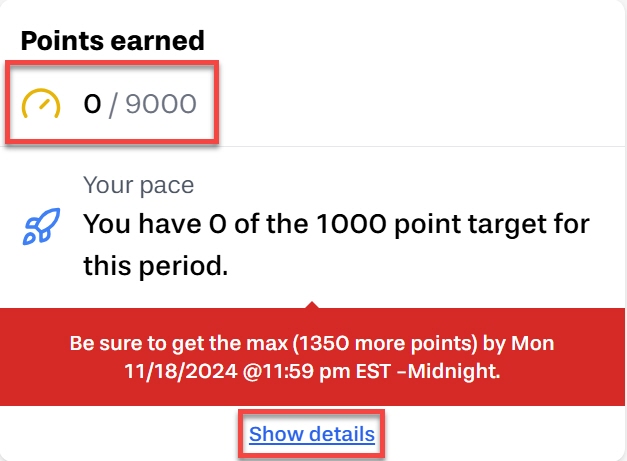
Task: Click the yellow gauge speedometer icon
Action: pos(41,104)
